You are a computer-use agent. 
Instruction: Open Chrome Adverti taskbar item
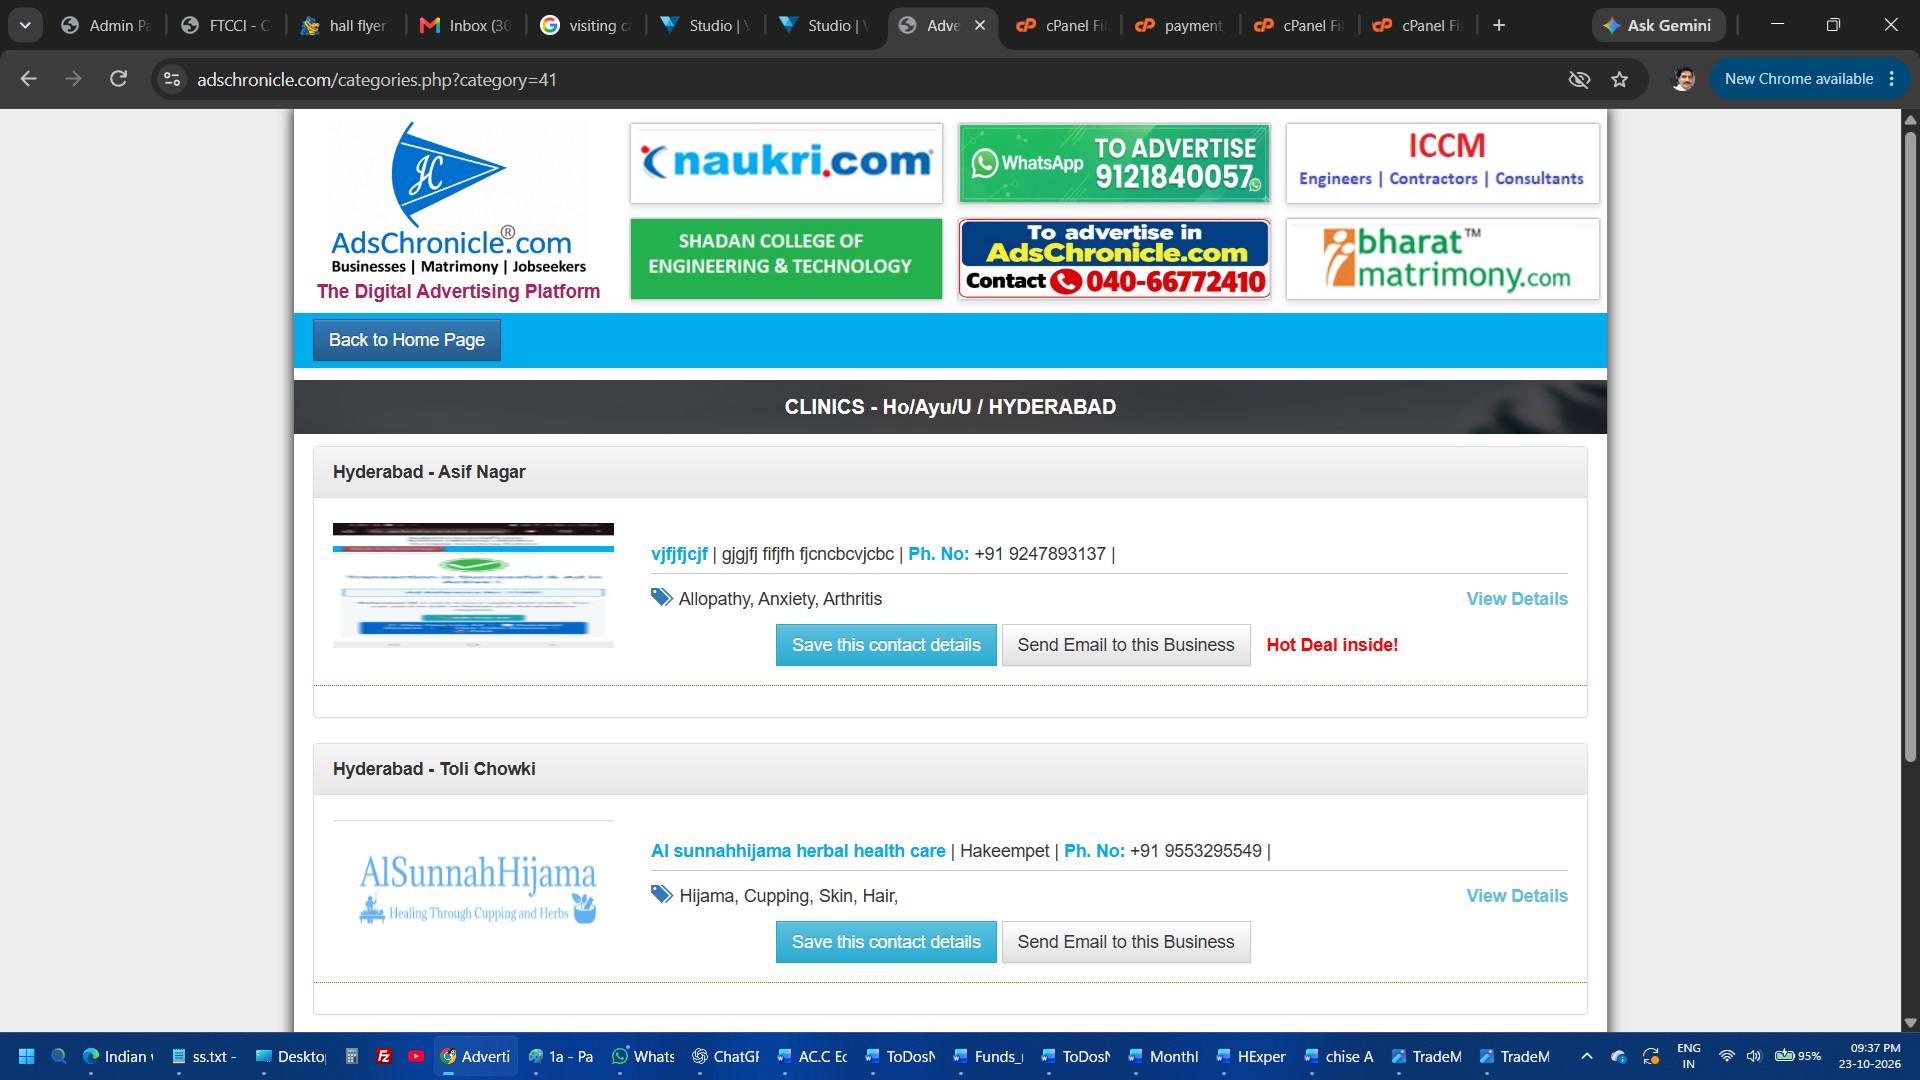pyautogui.click(x=476, y=1056)
